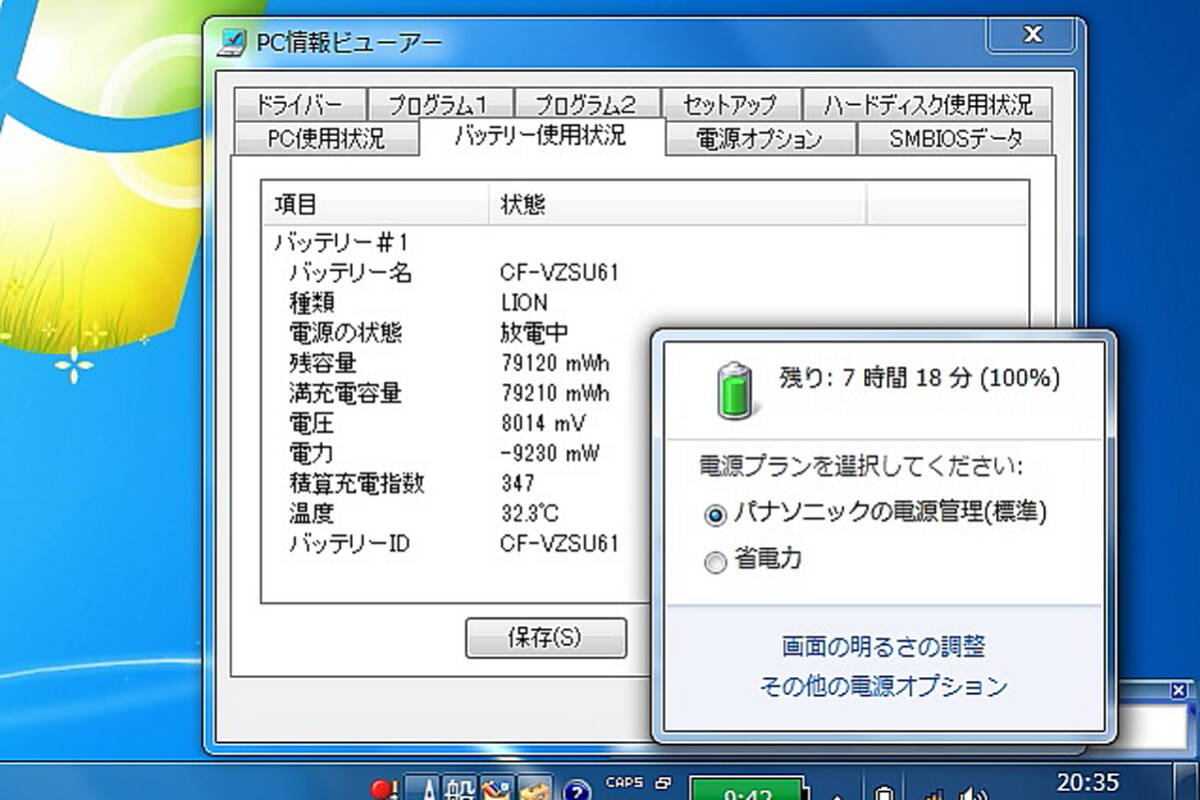Select the 電圧 row

coord(311,423)
